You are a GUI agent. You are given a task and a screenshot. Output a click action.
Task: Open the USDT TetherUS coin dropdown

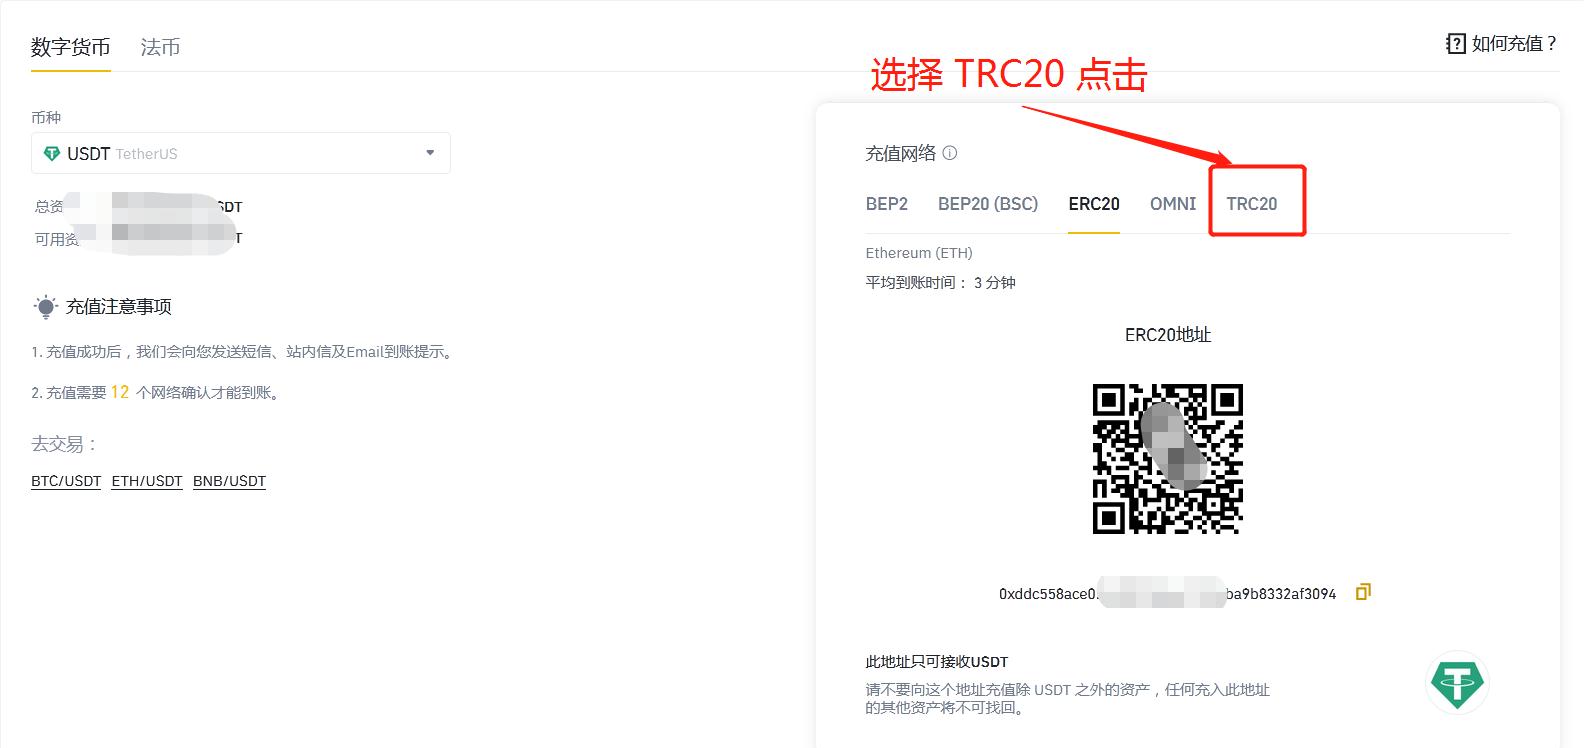tap(241, 153)
